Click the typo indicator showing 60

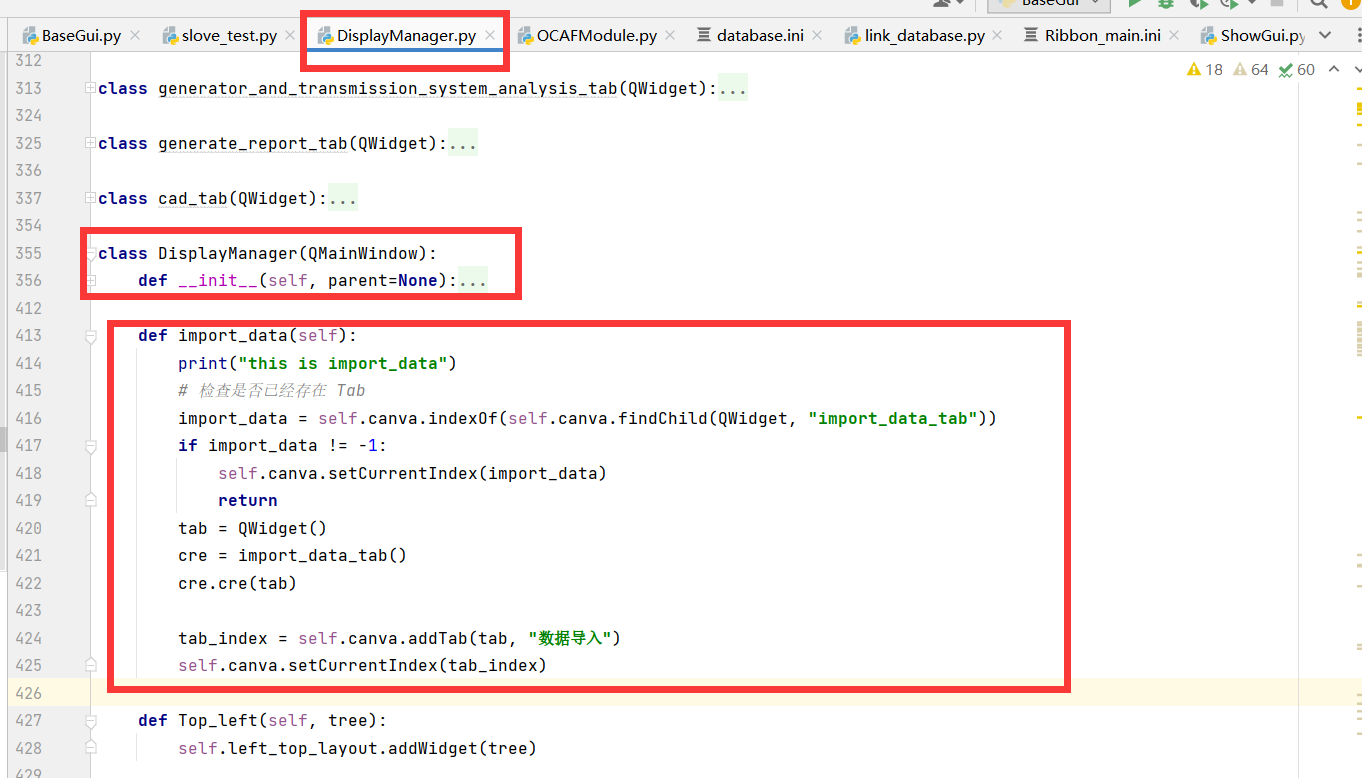(1297, 70)
